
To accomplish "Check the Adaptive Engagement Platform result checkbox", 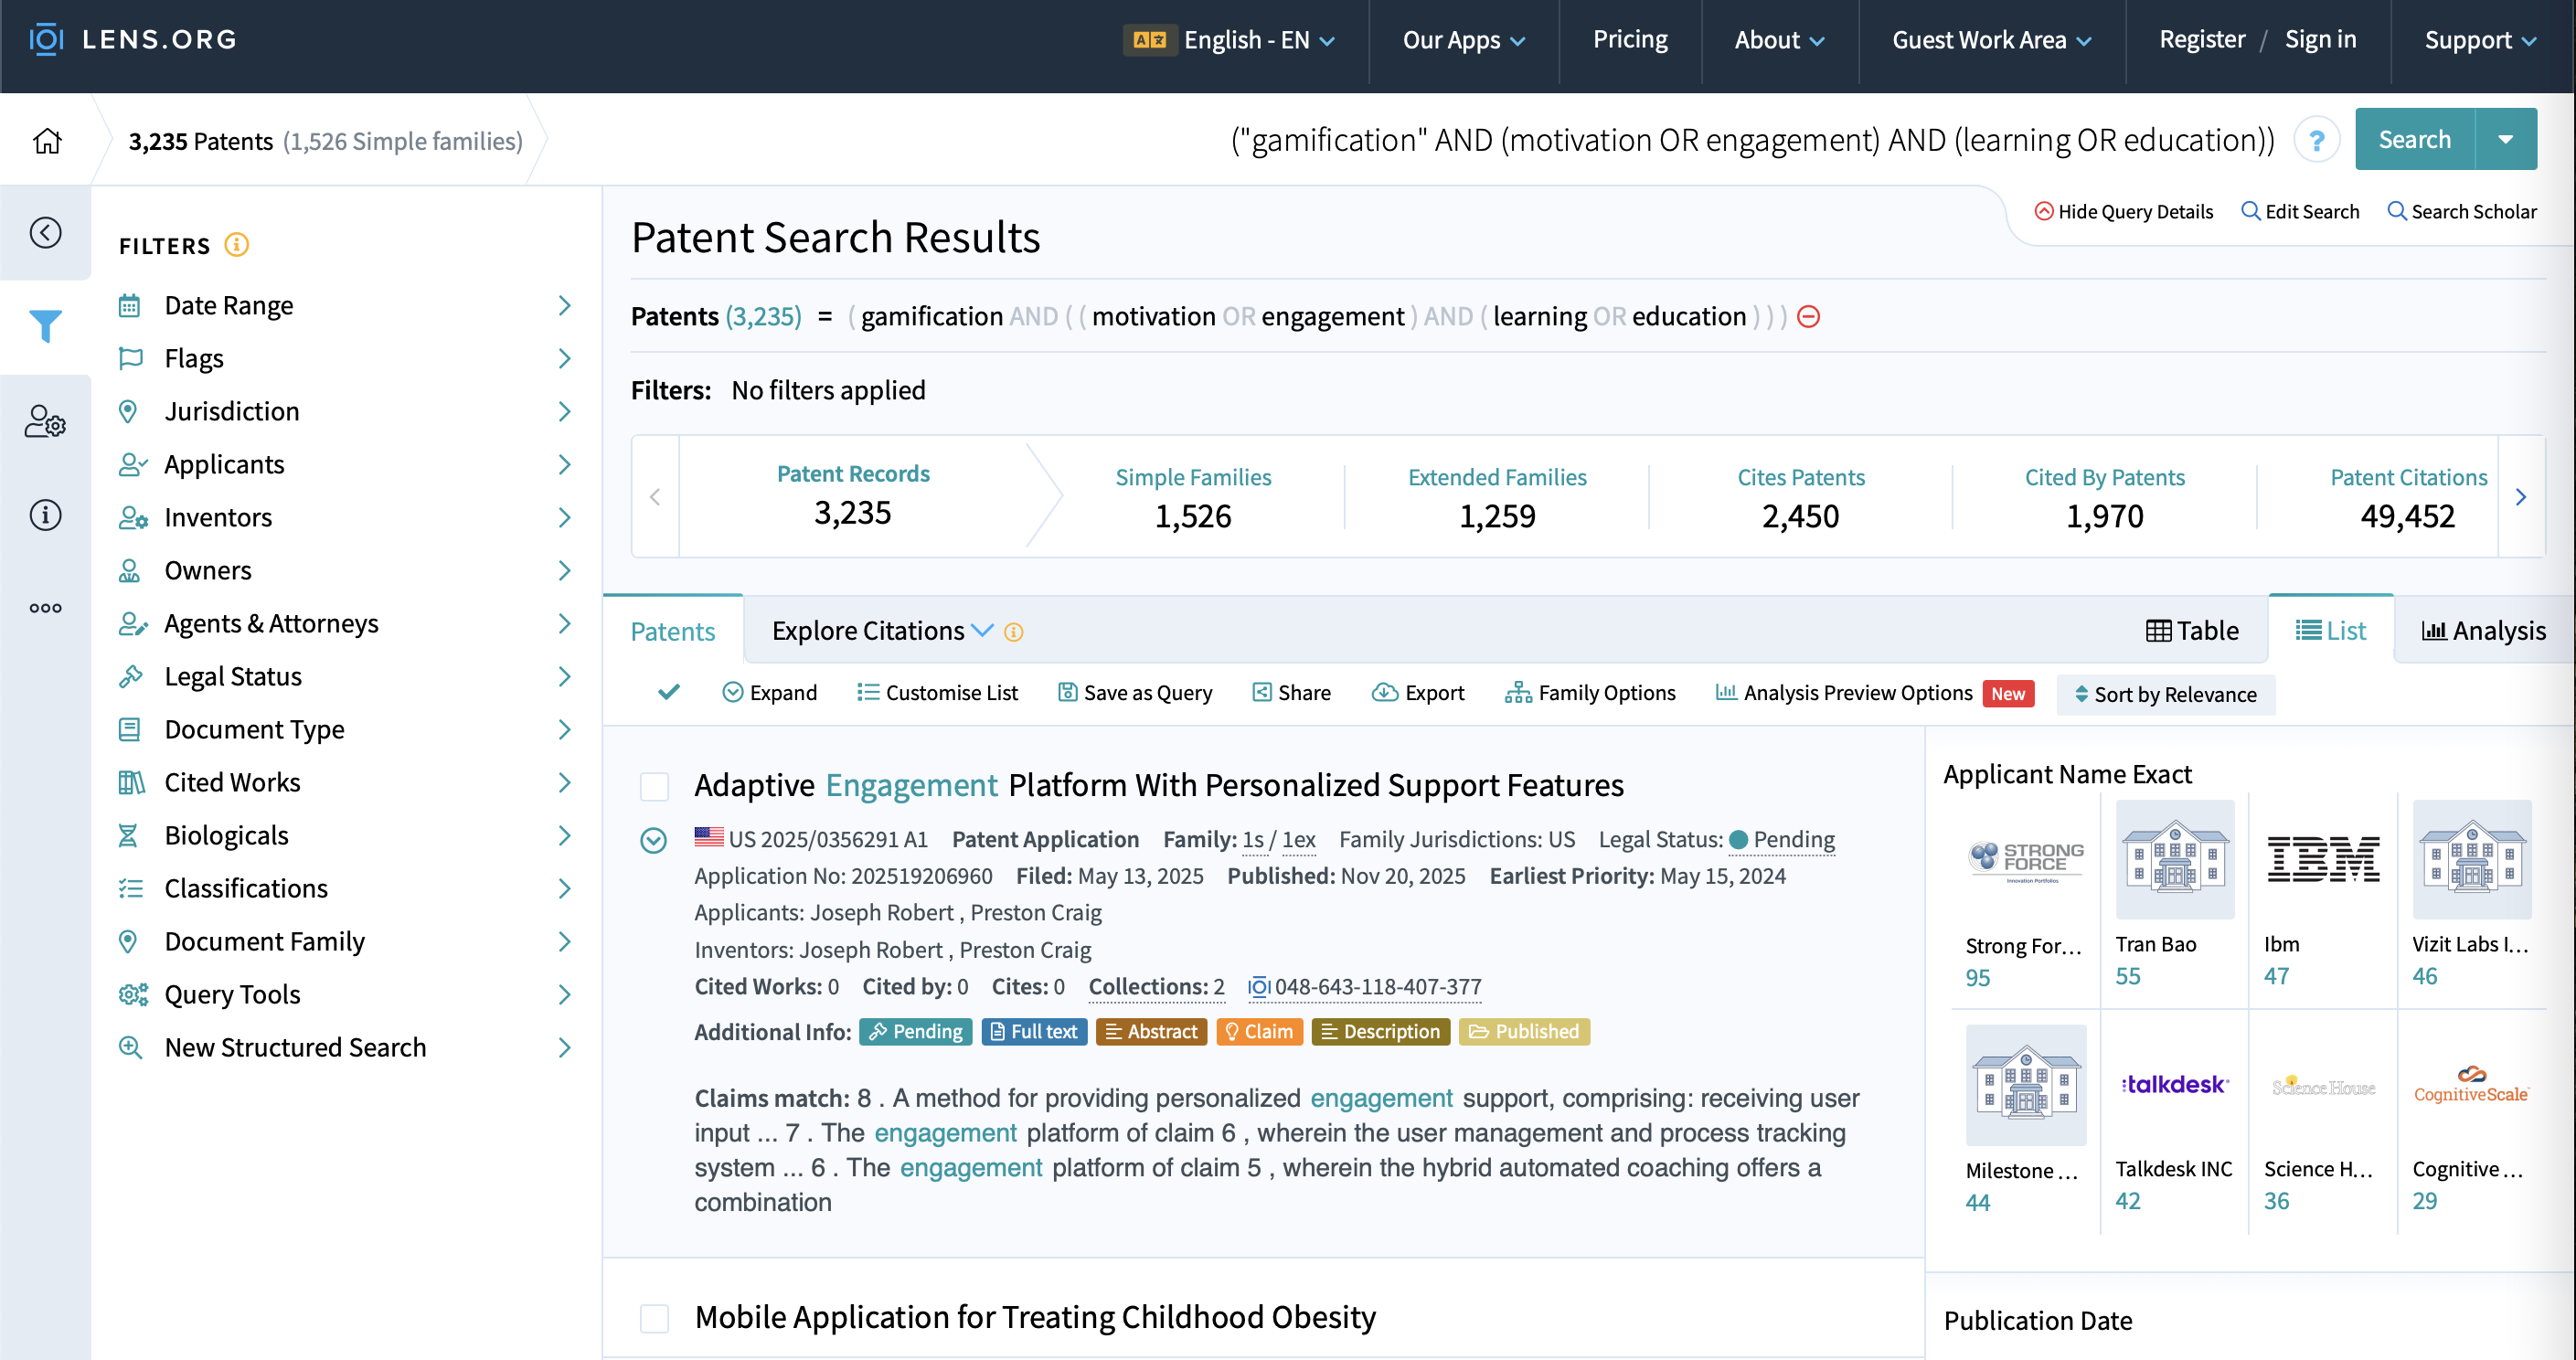I will click(654, 786).
